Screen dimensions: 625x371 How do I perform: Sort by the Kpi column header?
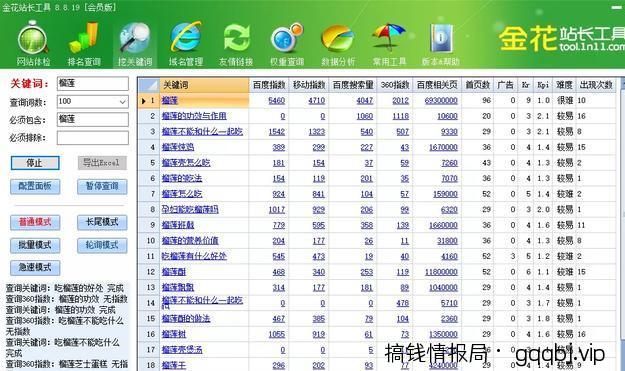(x=543, y=85)
